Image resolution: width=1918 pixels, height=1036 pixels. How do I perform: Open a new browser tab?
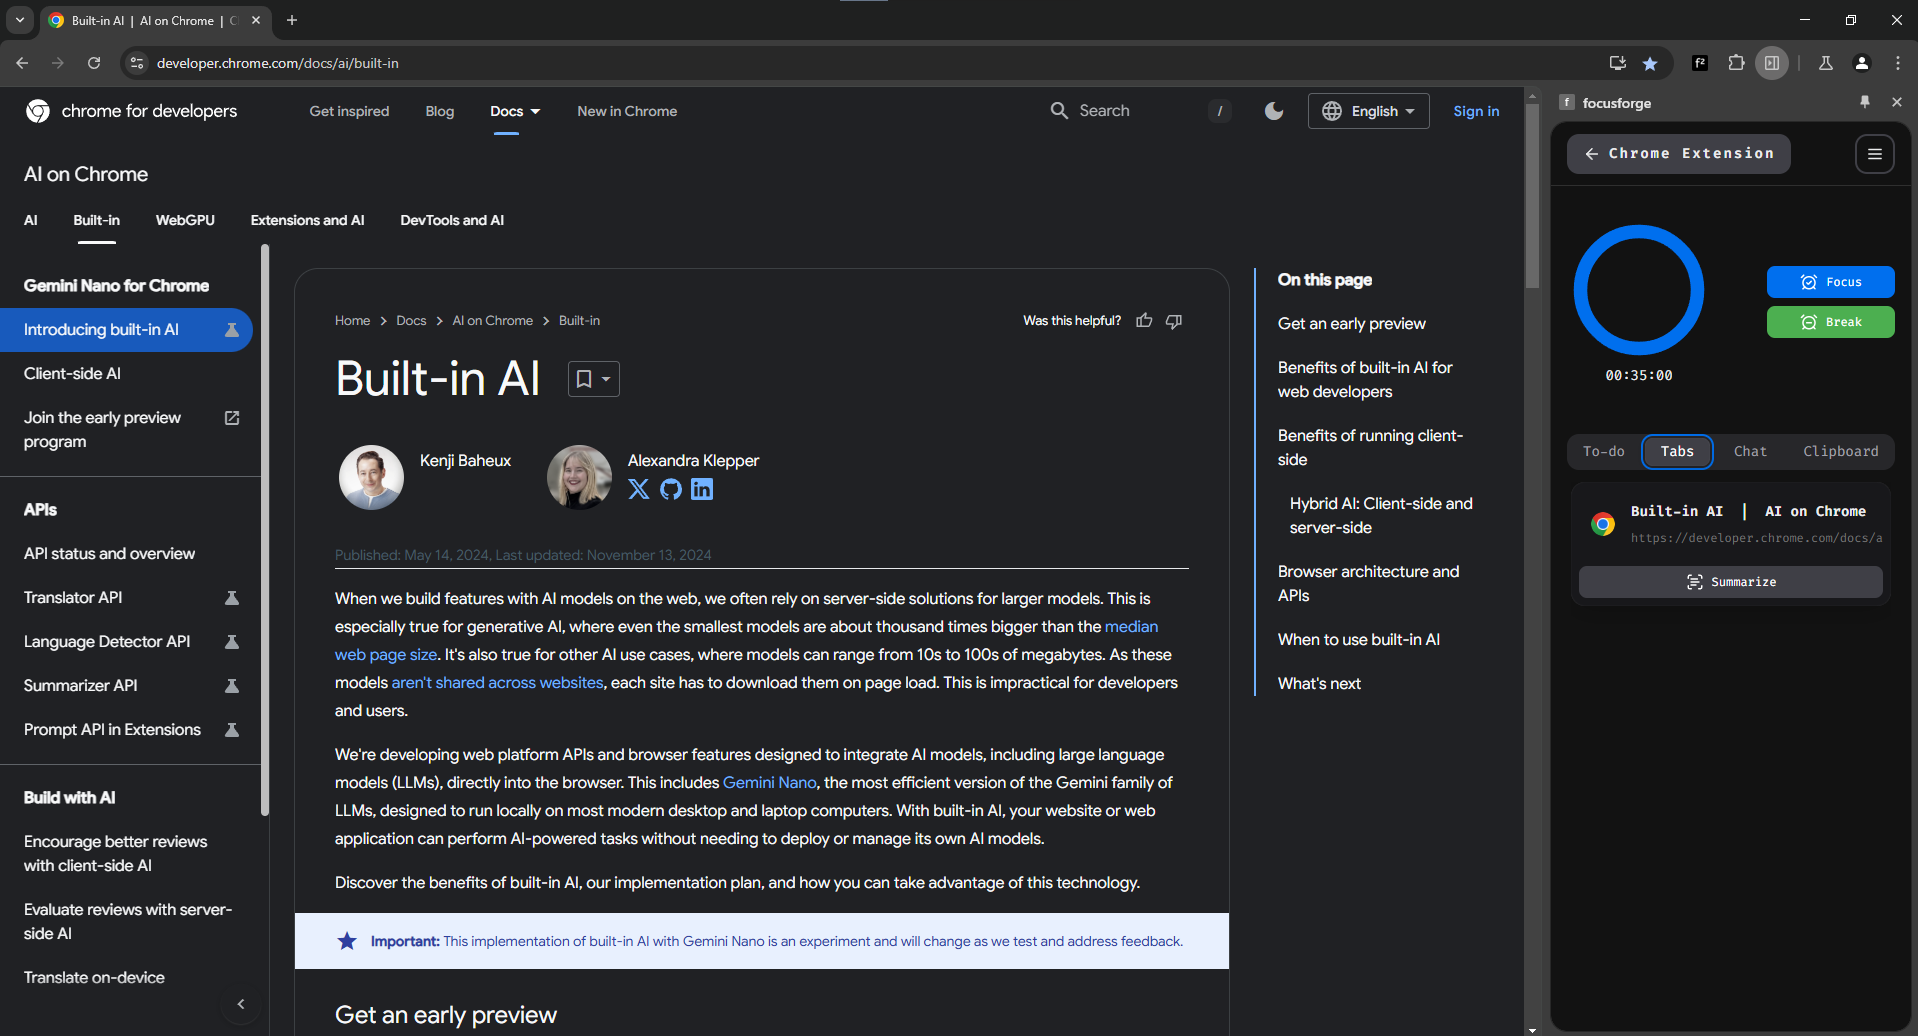292,20
